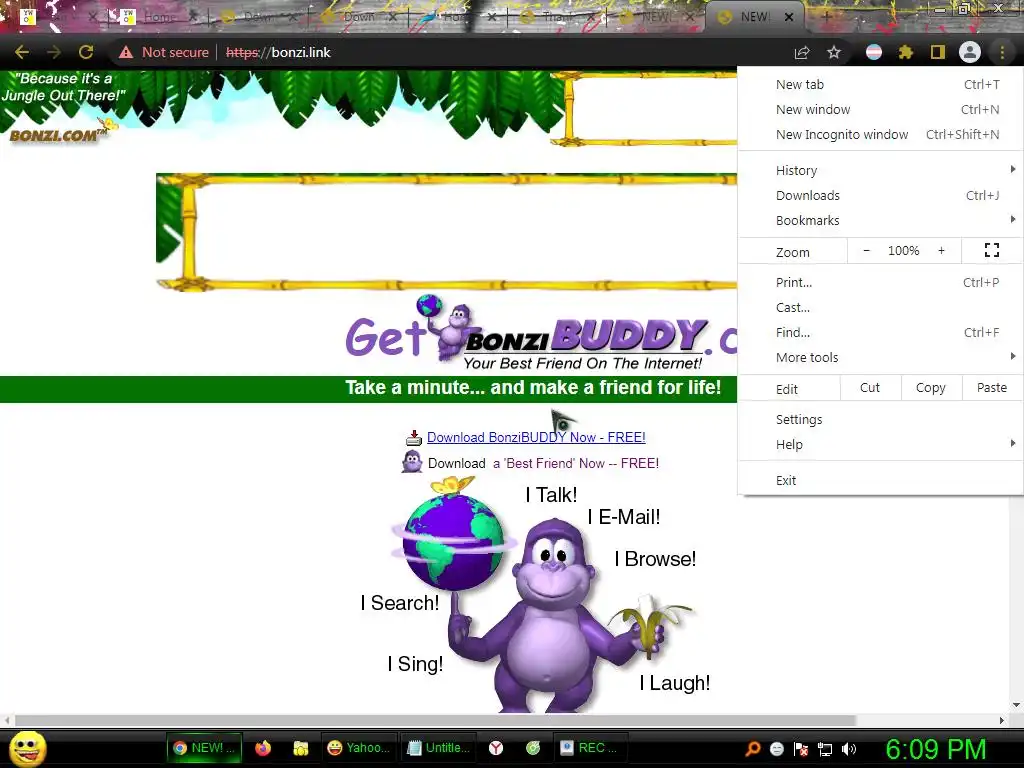Open a New Incognito window
This screenshot has height=768, width=1024.
coord(881,135)
